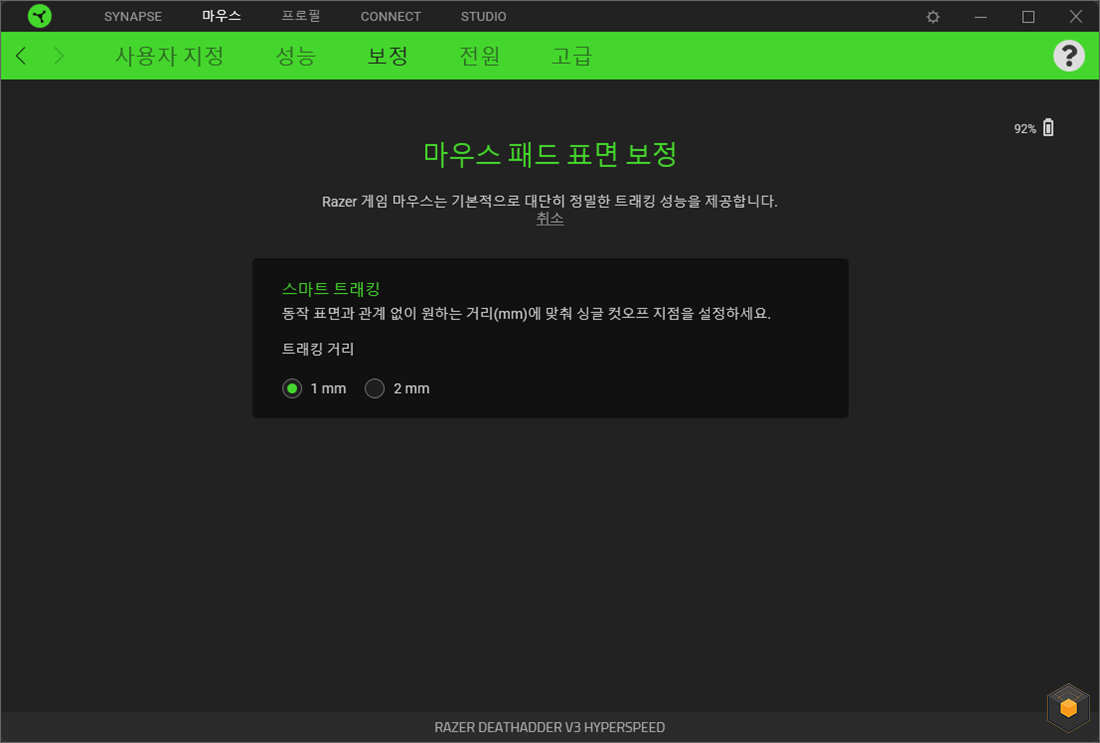Open the 프로필 tab

(301, 15)
